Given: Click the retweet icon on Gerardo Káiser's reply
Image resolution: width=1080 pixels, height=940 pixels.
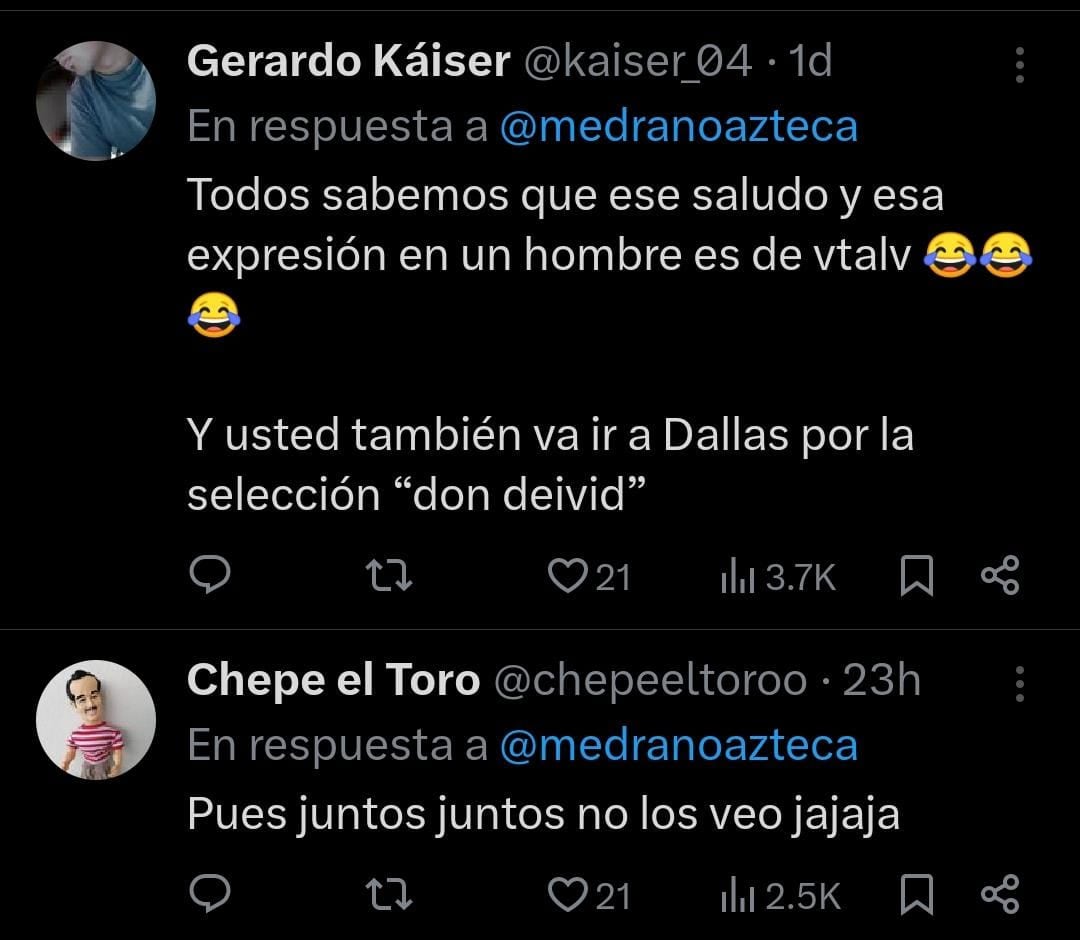Looking at the screenshot, I should (390, 573).
